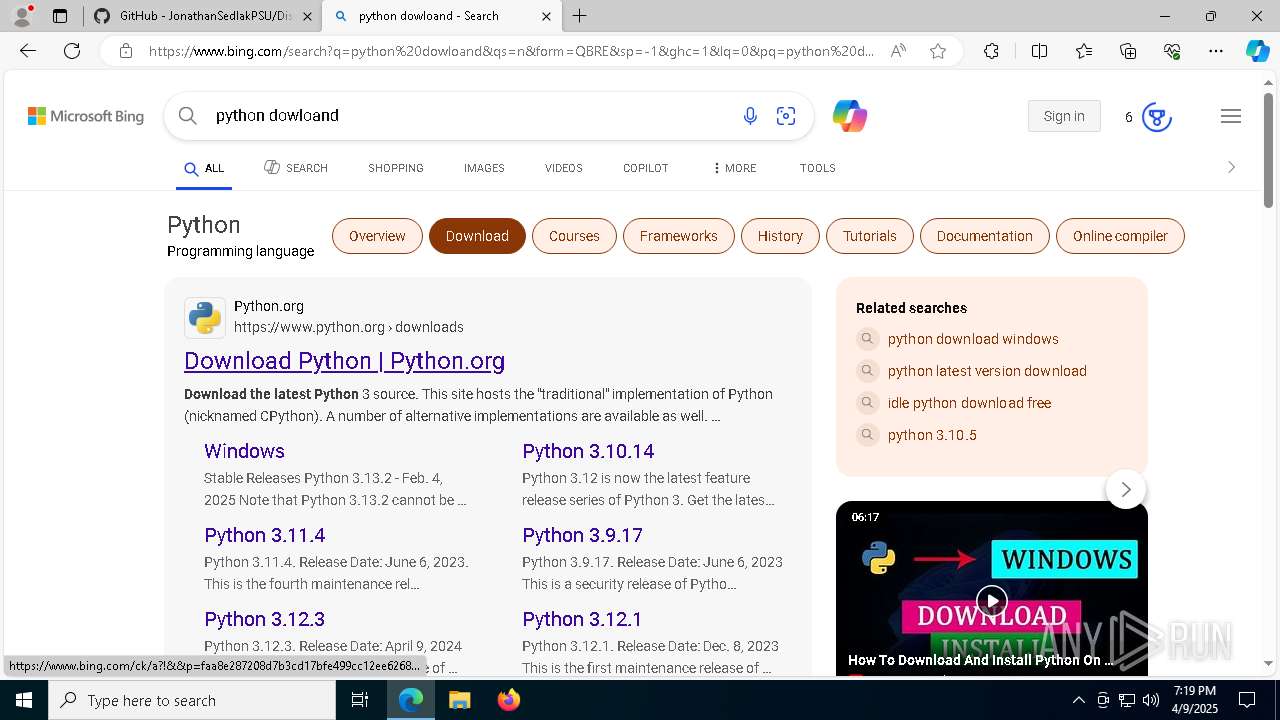Open Download Python | Python.org result
Screen dimensions: 1280x720
tap(344, 361)
